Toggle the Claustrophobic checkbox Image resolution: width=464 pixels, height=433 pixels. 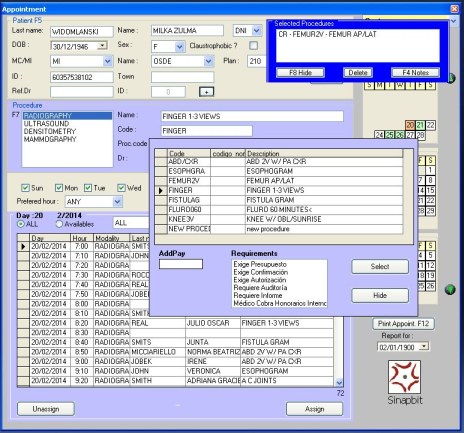pyautogui.click(x=254, y=45)
